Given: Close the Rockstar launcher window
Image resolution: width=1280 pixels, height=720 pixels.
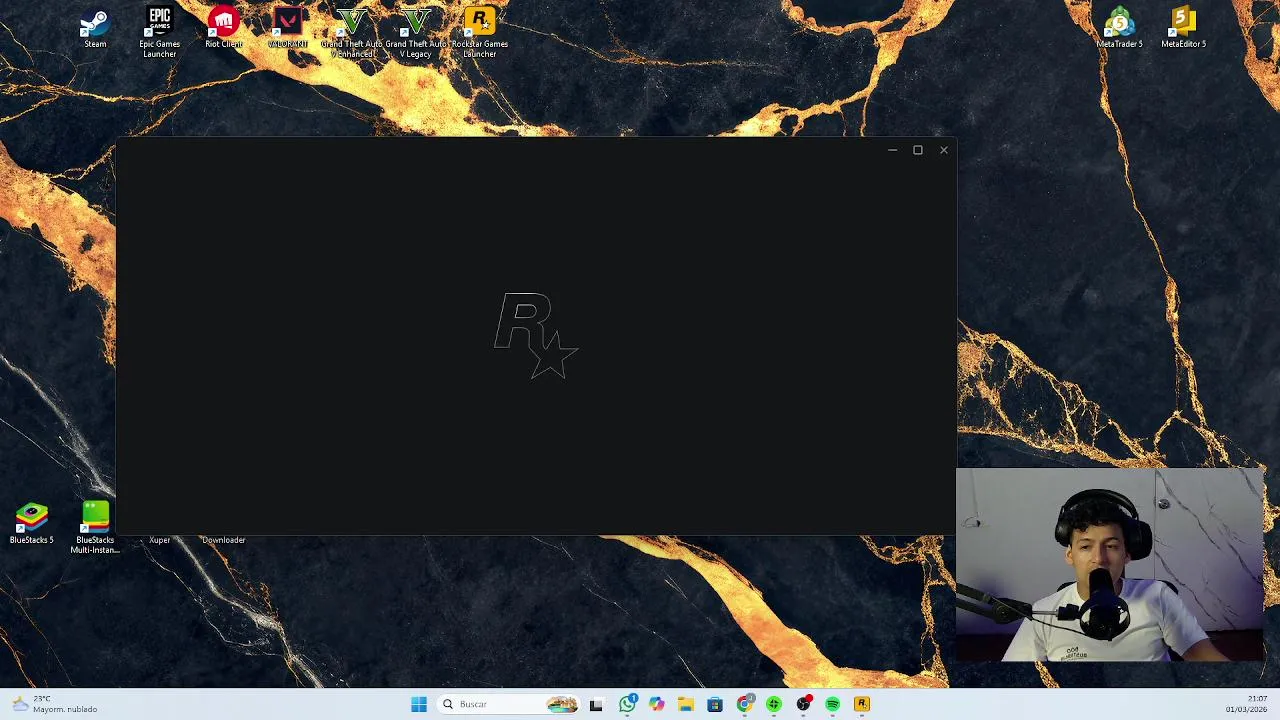Looking at the screenshot, I should pos(943,150).
